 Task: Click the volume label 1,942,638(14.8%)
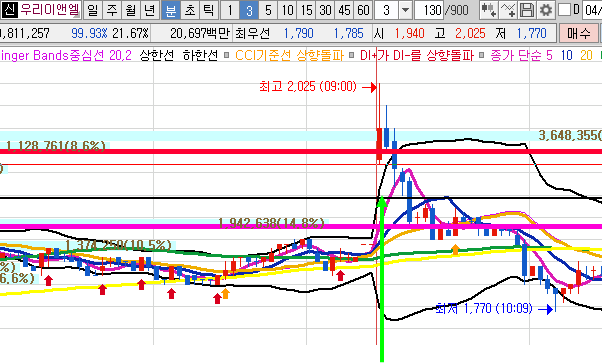point(271,223)
